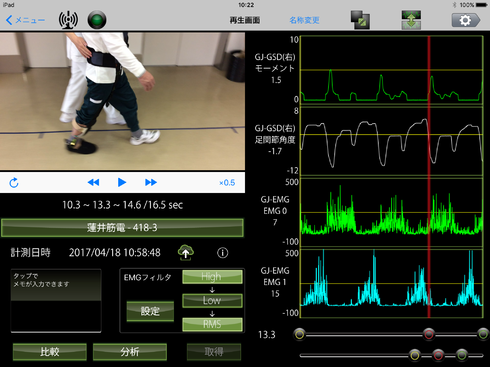Toggle the High EMG filter
Image resolution: width=490 pixels, height=367 pixels.
point(212,277)
